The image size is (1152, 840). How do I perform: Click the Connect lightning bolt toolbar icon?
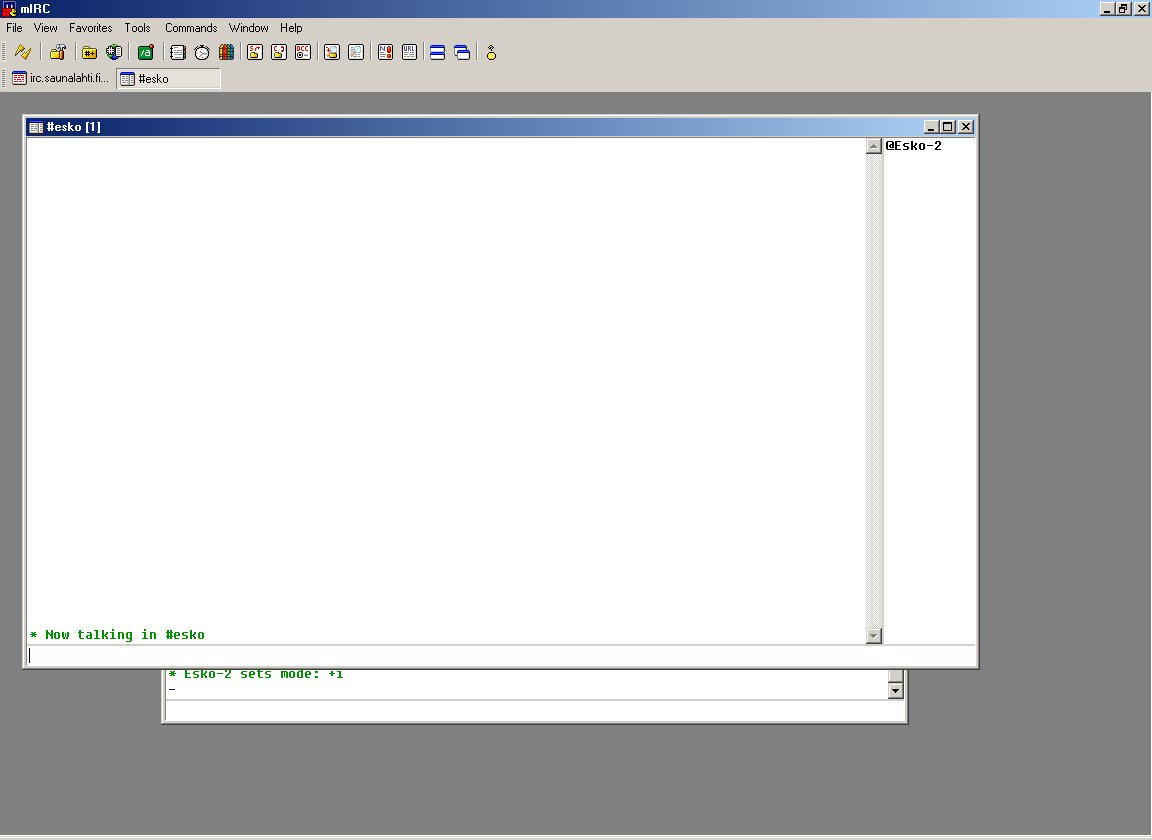point(23,52)
